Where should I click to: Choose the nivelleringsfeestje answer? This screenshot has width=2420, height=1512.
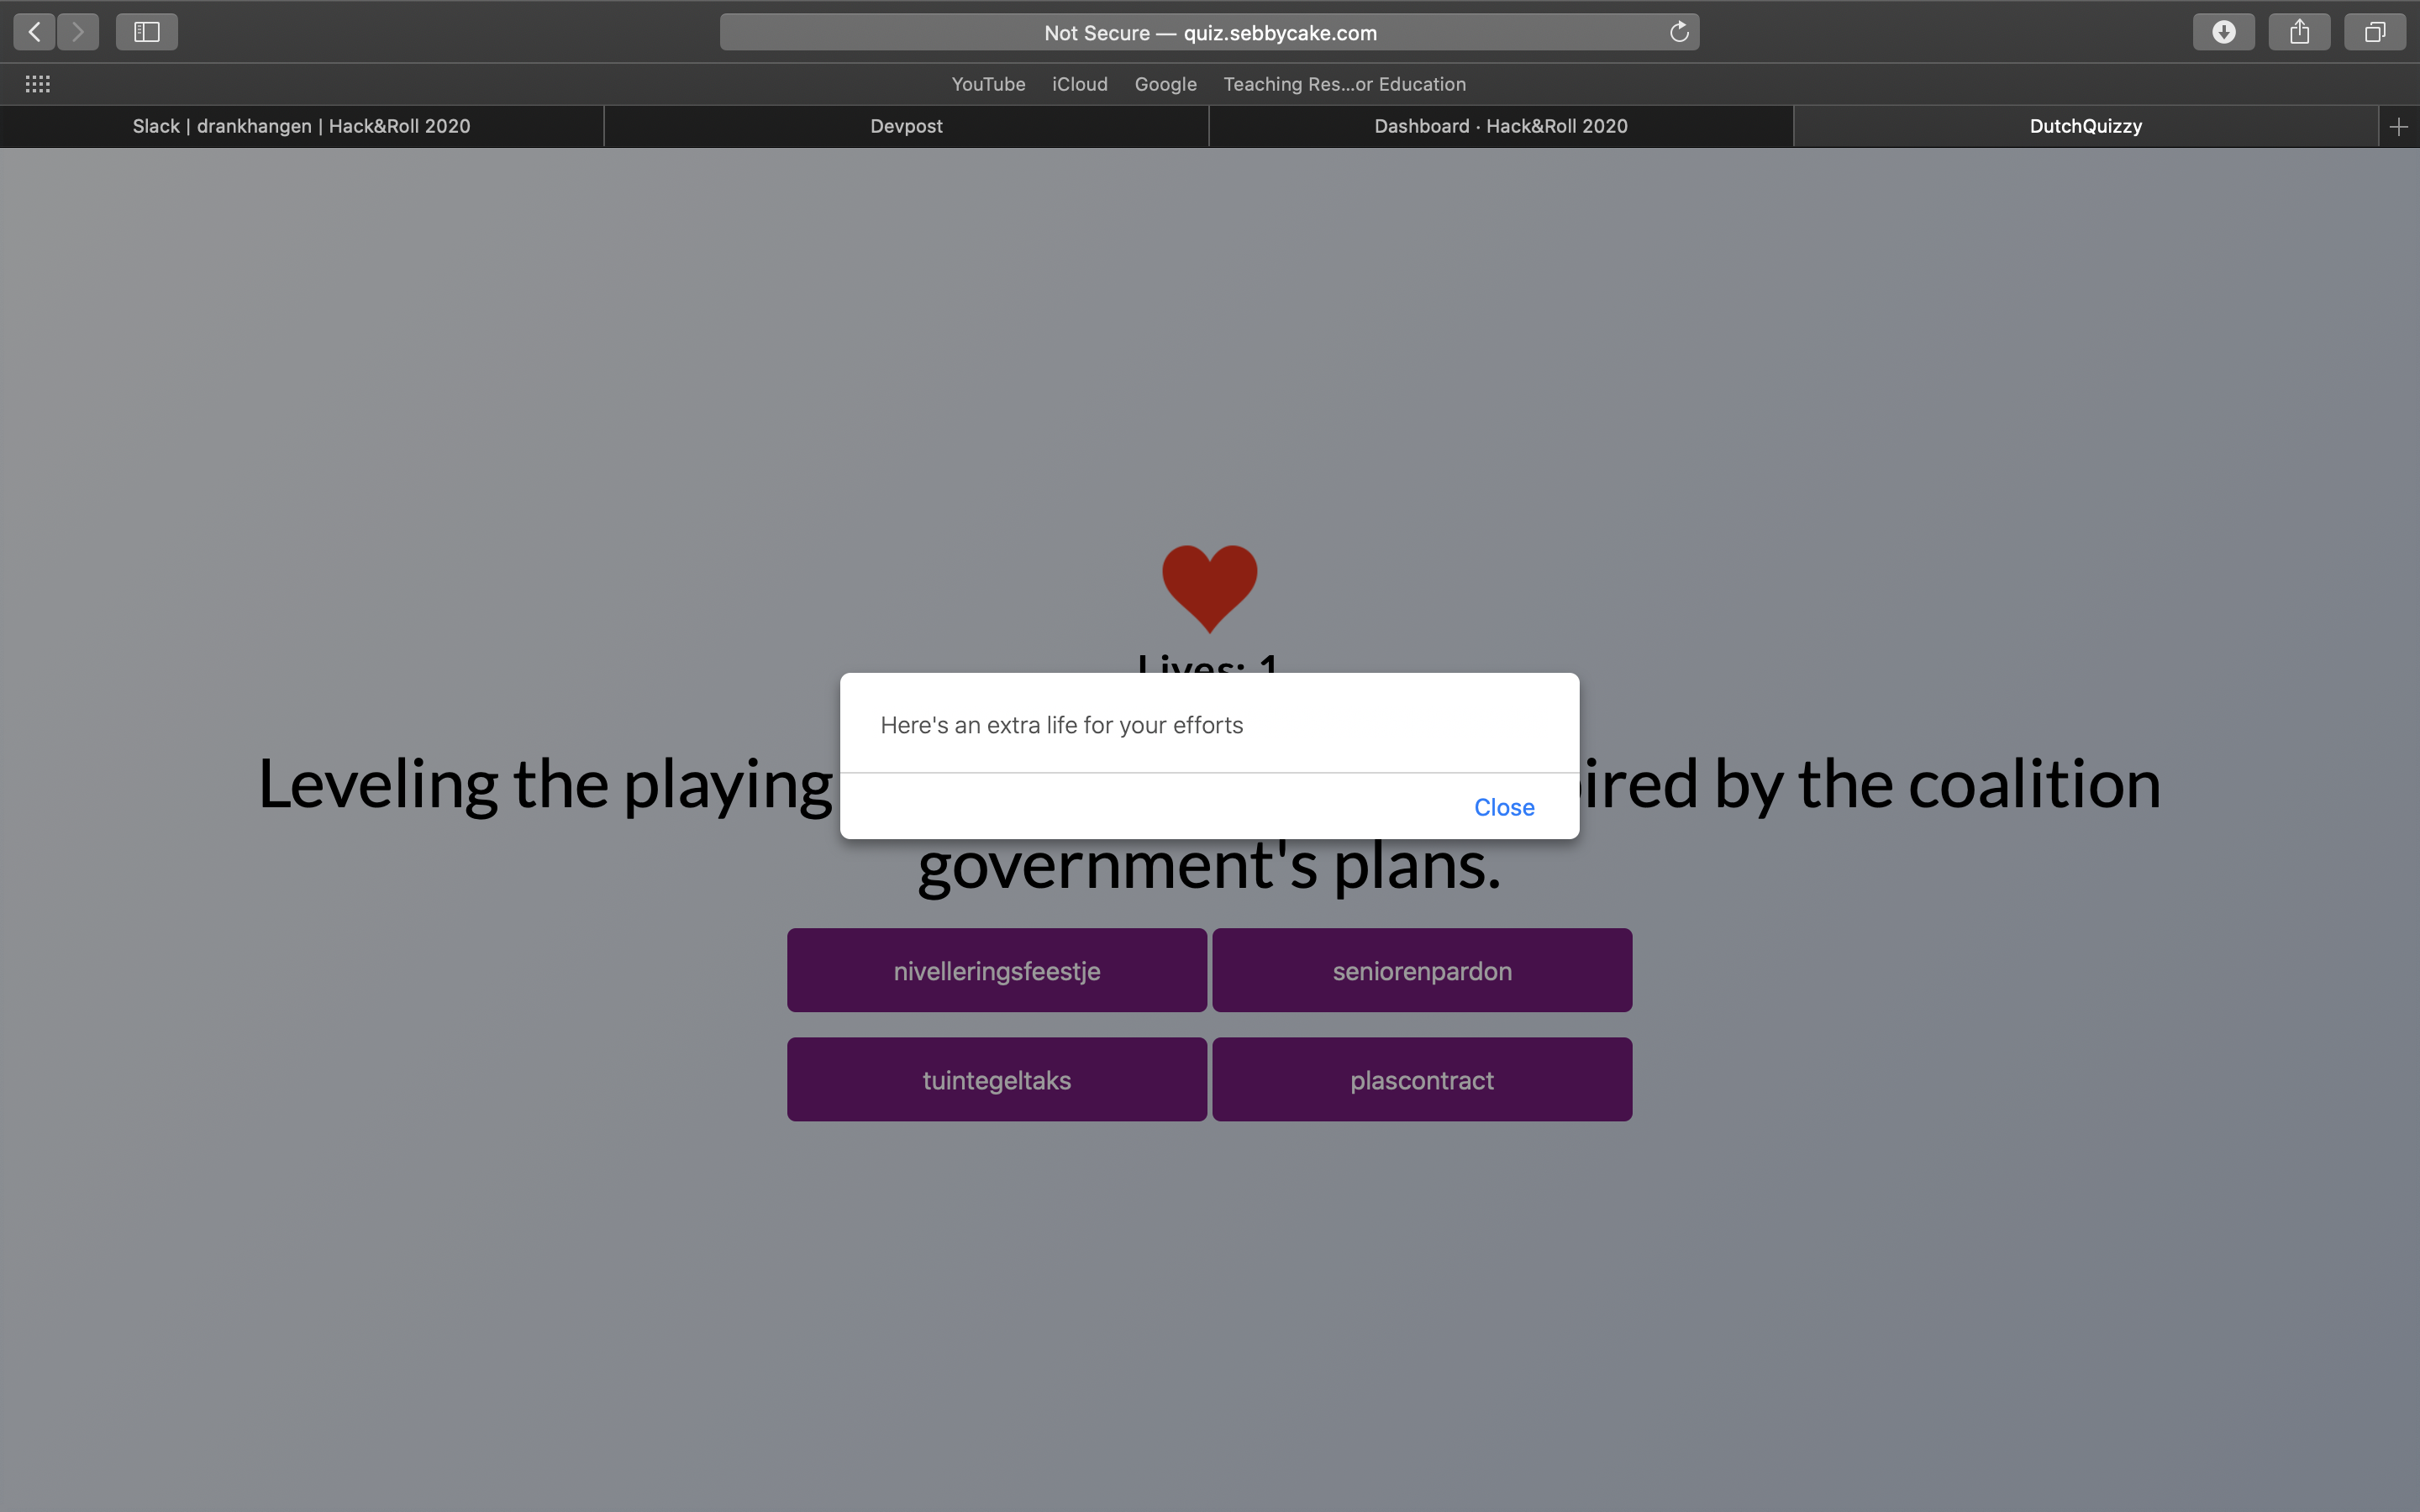(996, 971)
